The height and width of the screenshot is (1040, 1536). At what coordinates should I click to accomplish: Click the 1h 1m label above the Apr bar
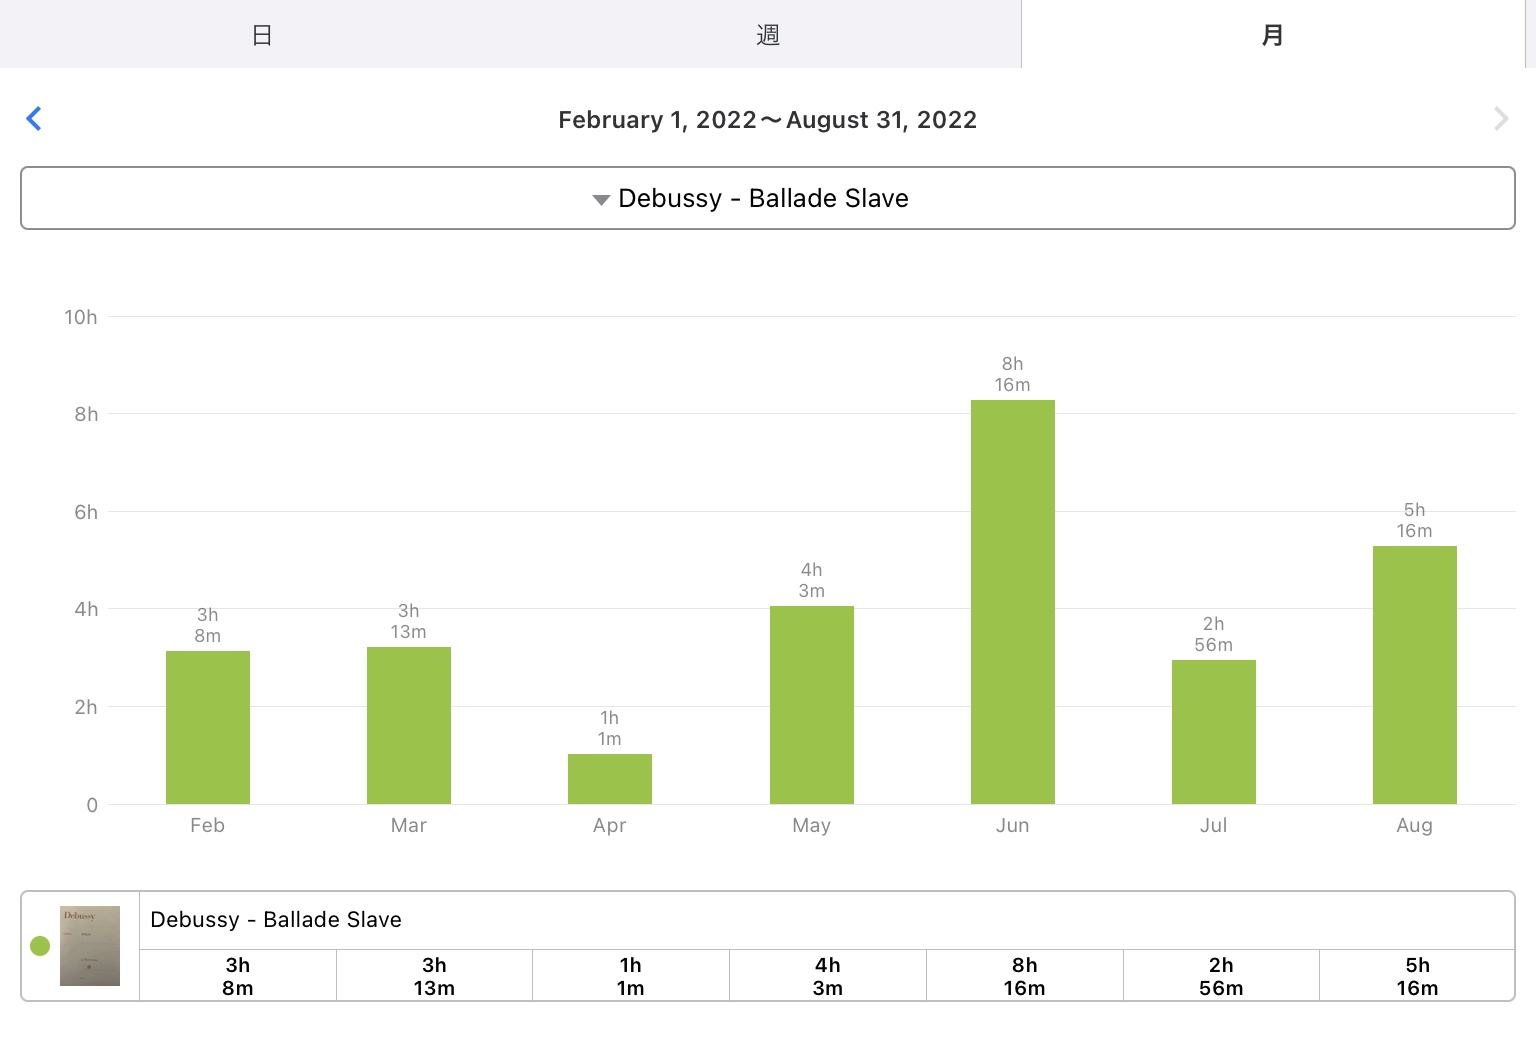(610, 728)
